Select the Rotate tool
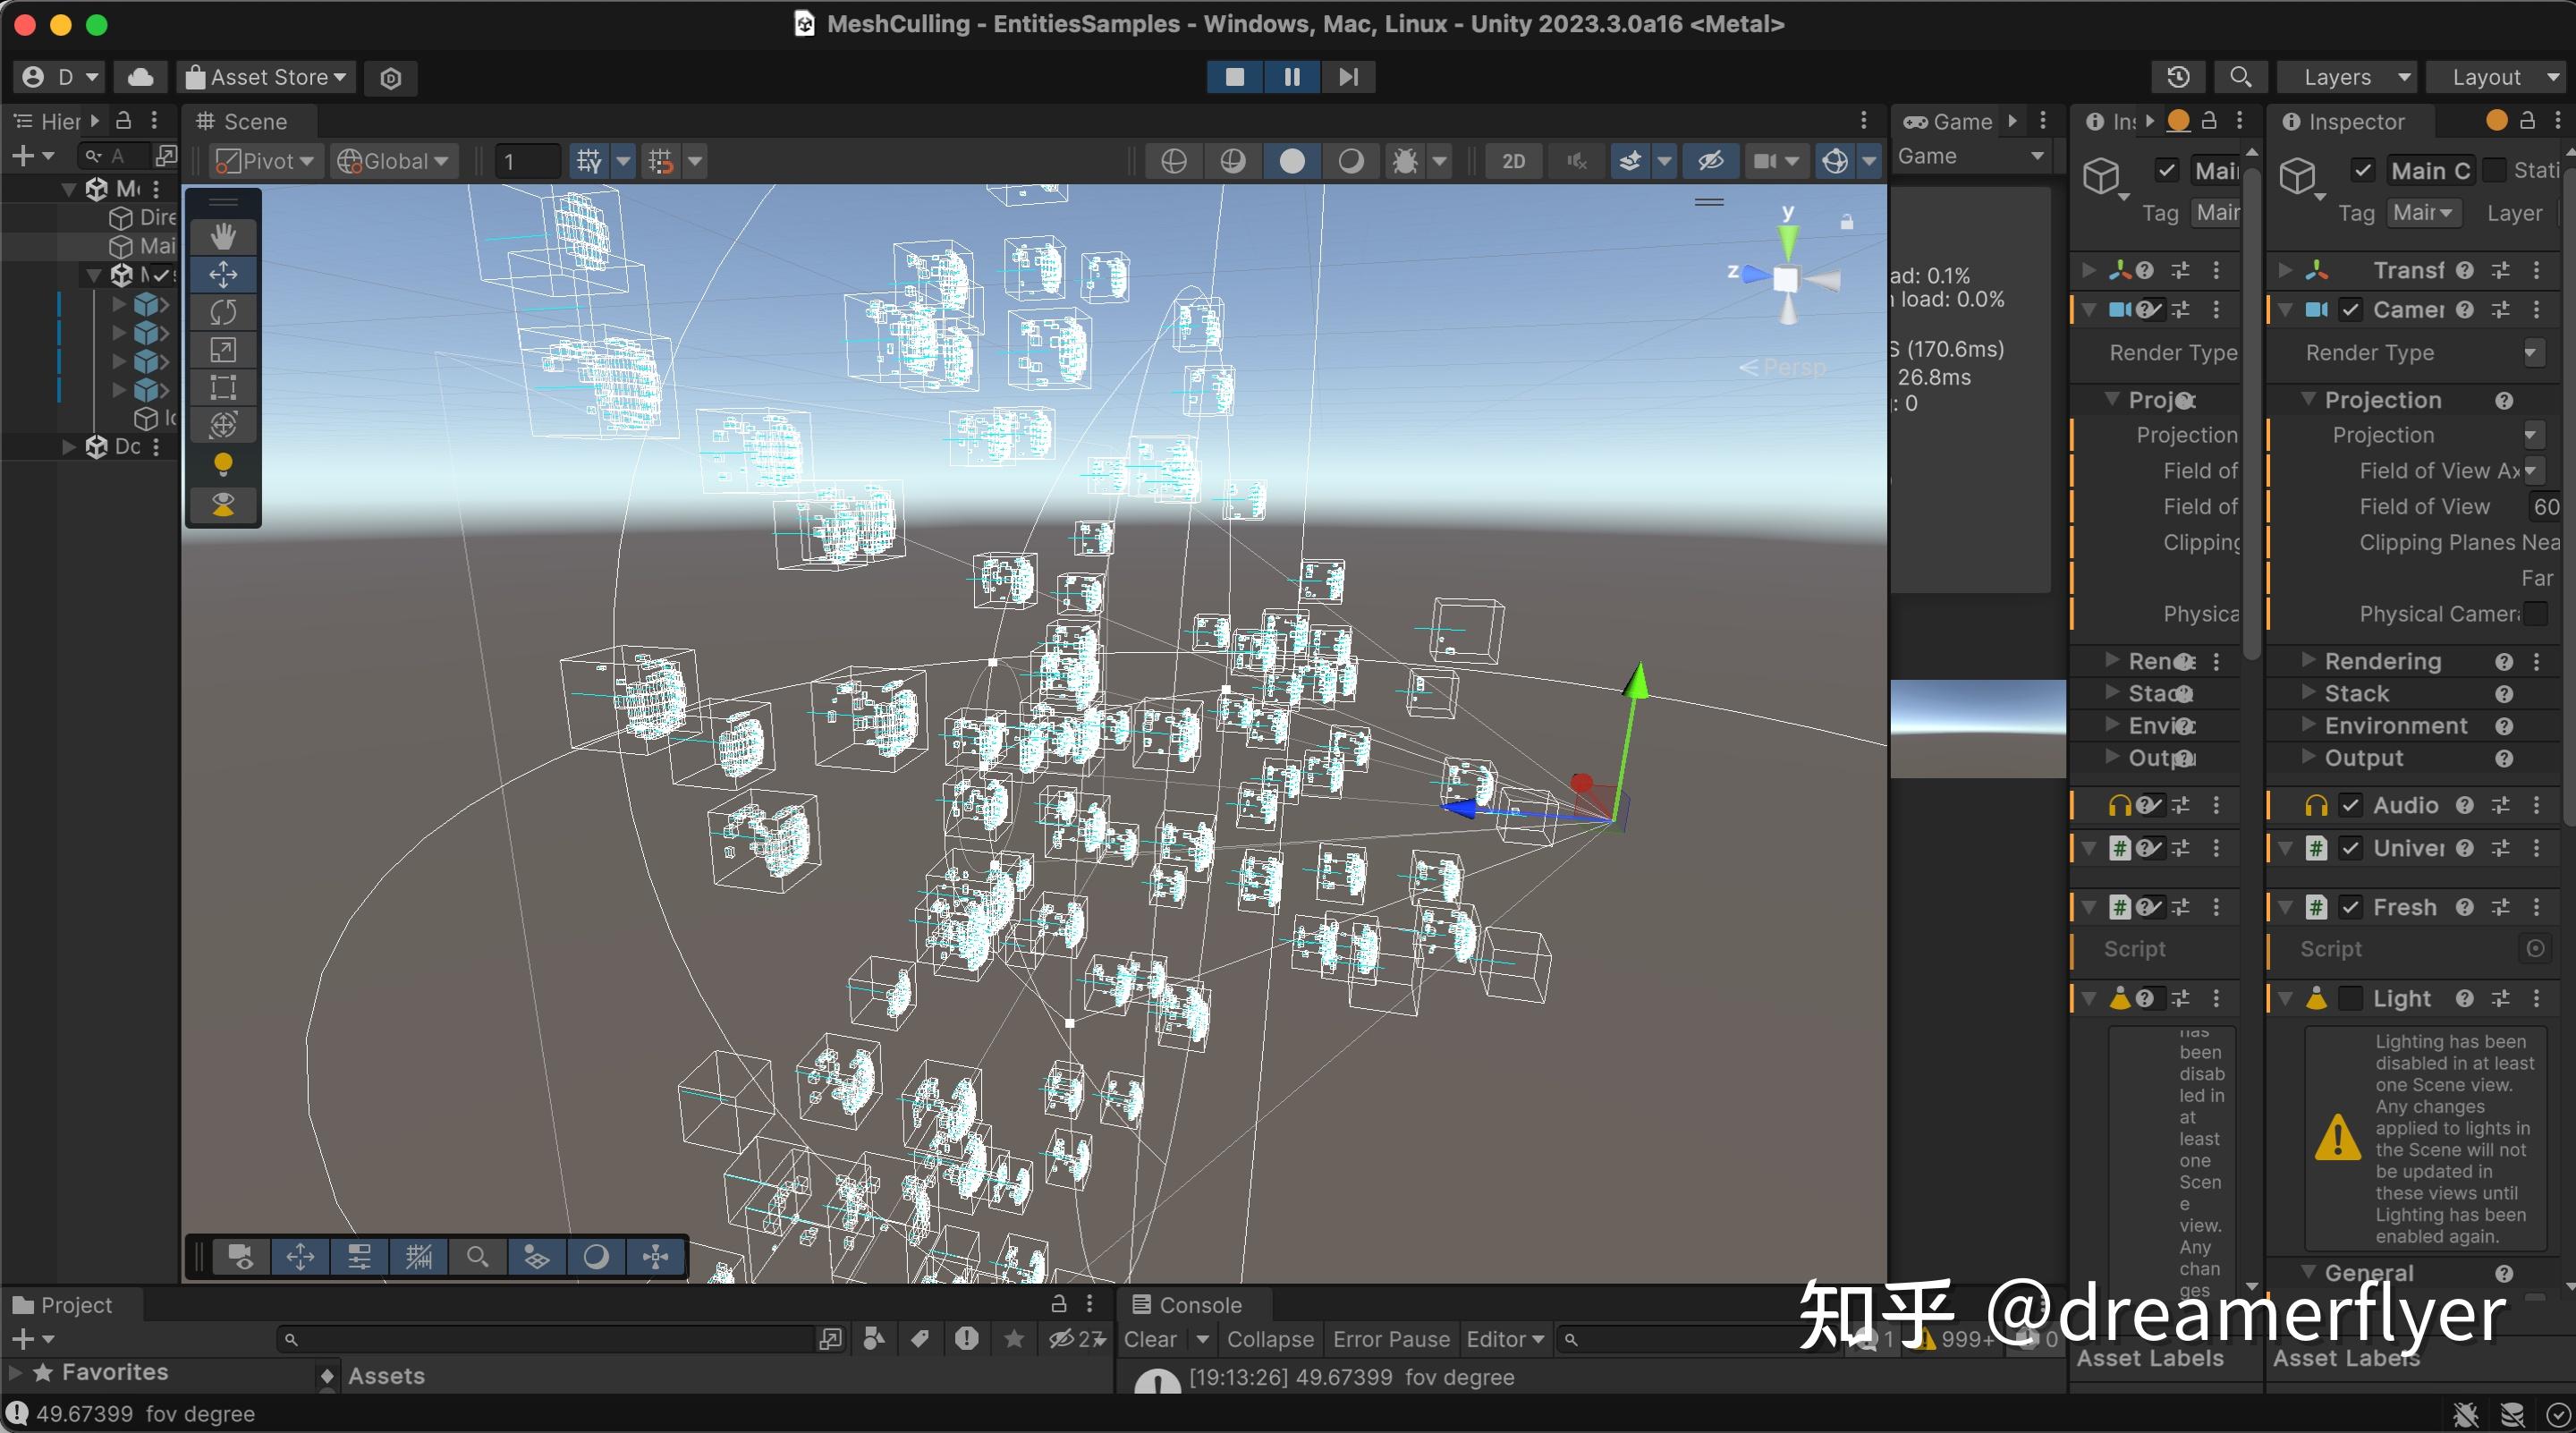This screenshot has height=1433, width=2576. point(222,312)
